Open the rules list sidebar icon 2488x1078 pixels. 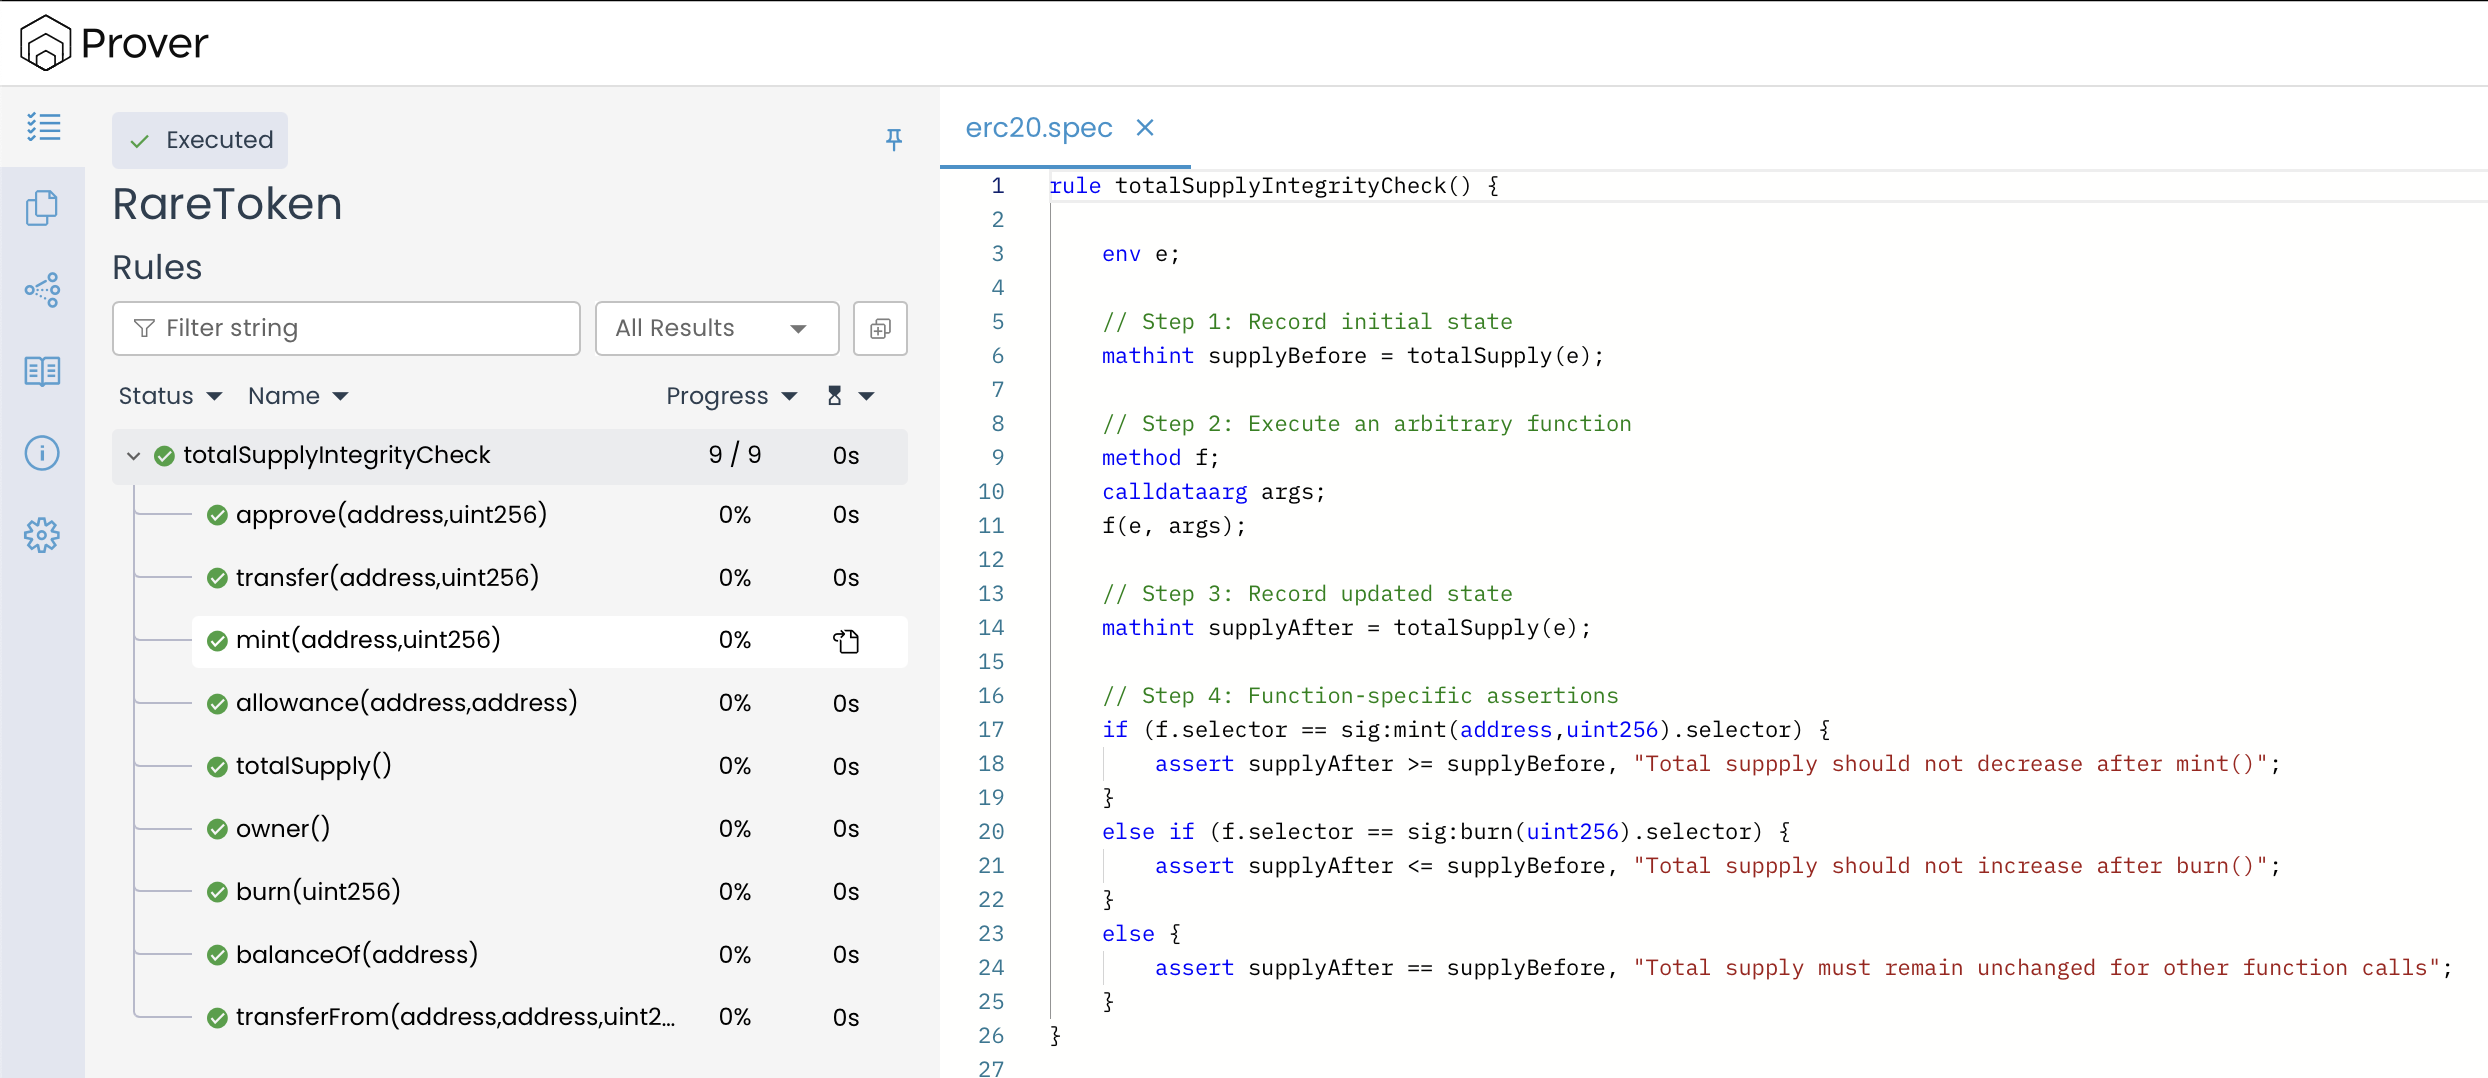(43, 127)
